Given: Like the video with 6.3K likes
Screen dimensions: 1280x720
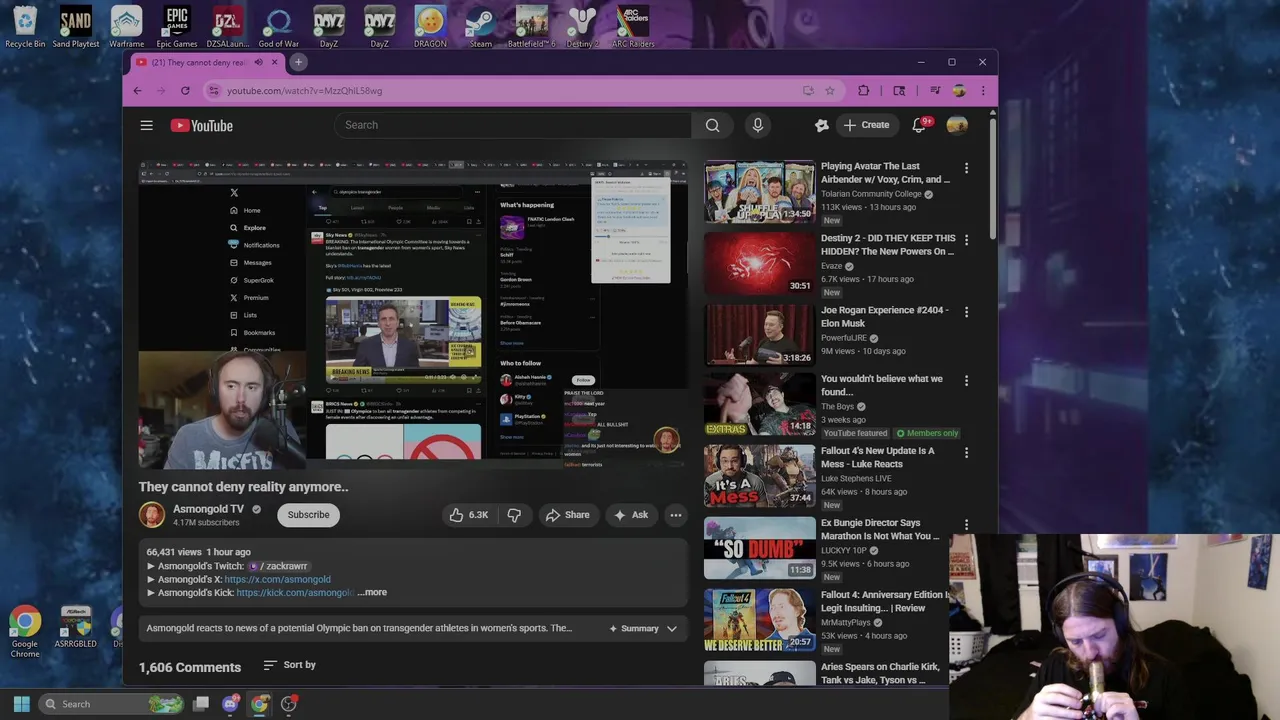Looking at the screenshot, I should point(468,515).
